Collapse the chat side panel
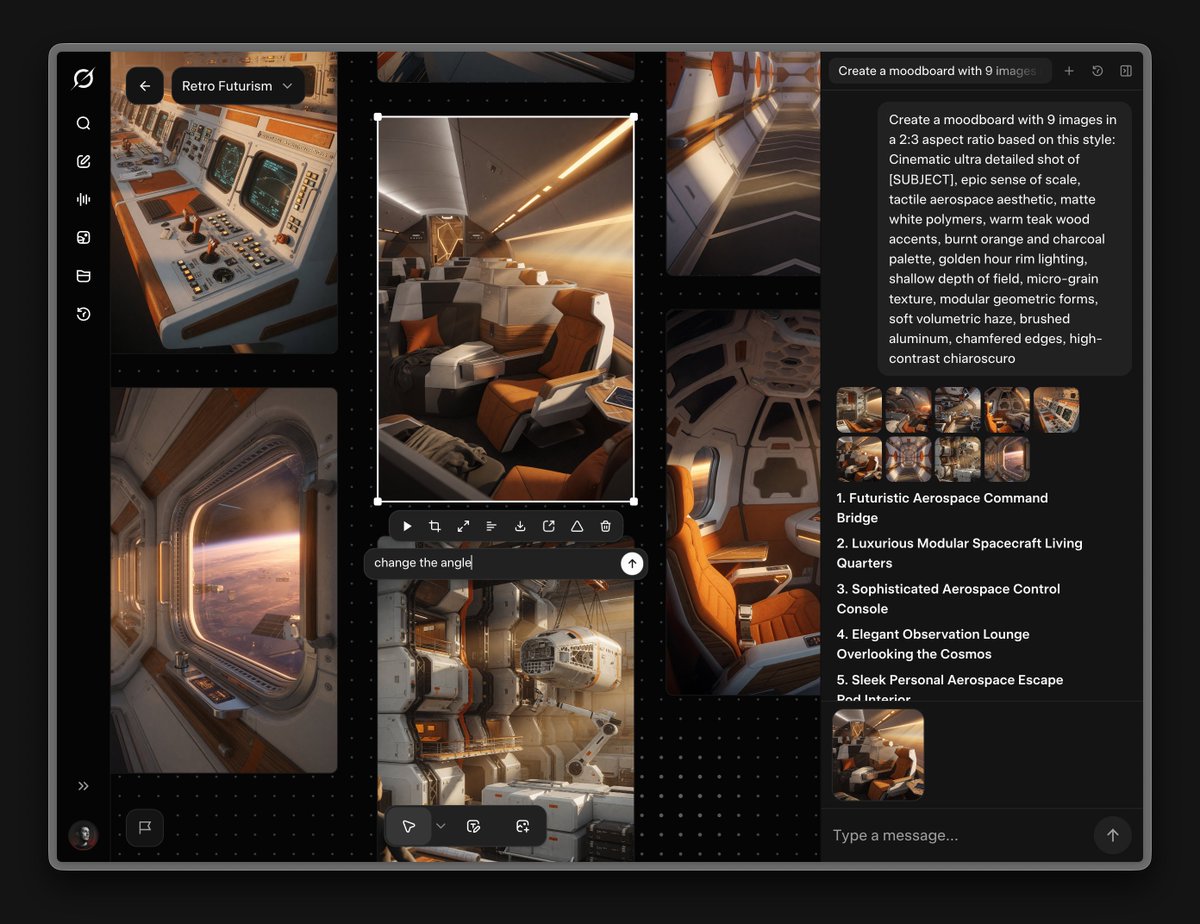The width and height of the screenshot is (1200, 924). pyautogui.click(x=1126, y=71)
